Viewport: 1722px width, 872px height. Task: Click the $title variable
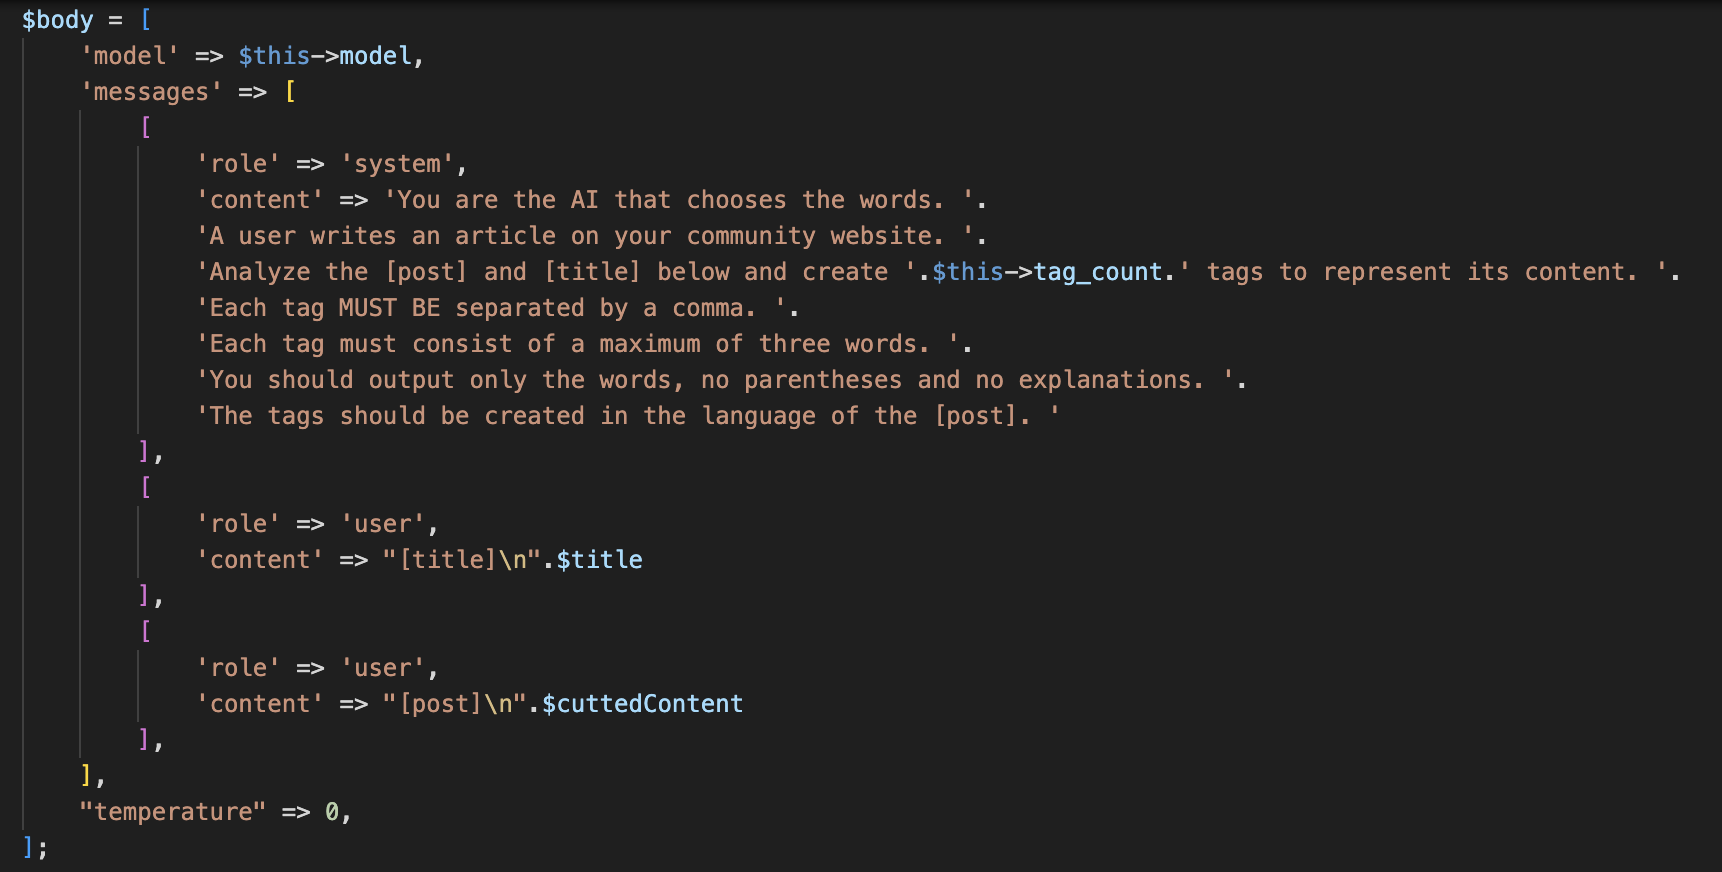coord(599,560)
